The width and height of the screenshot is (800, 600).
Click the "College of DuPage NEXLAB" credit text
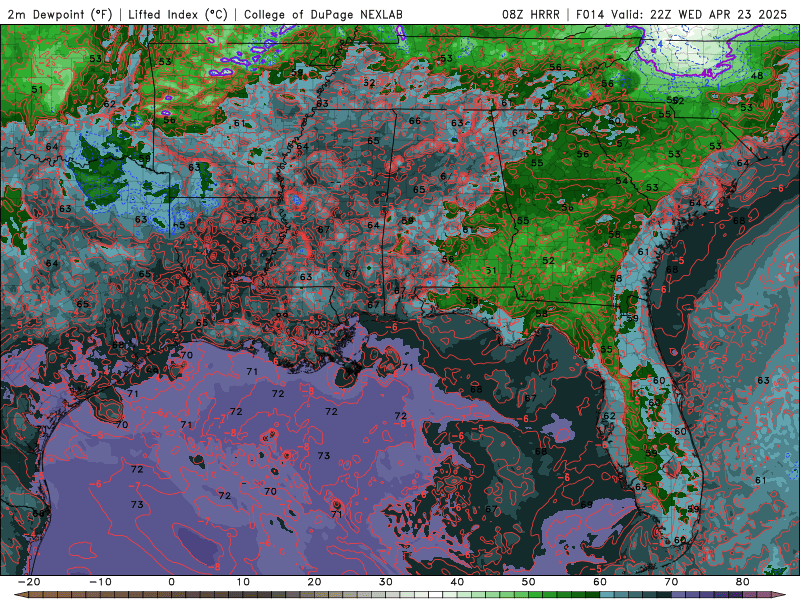point(323,14)
